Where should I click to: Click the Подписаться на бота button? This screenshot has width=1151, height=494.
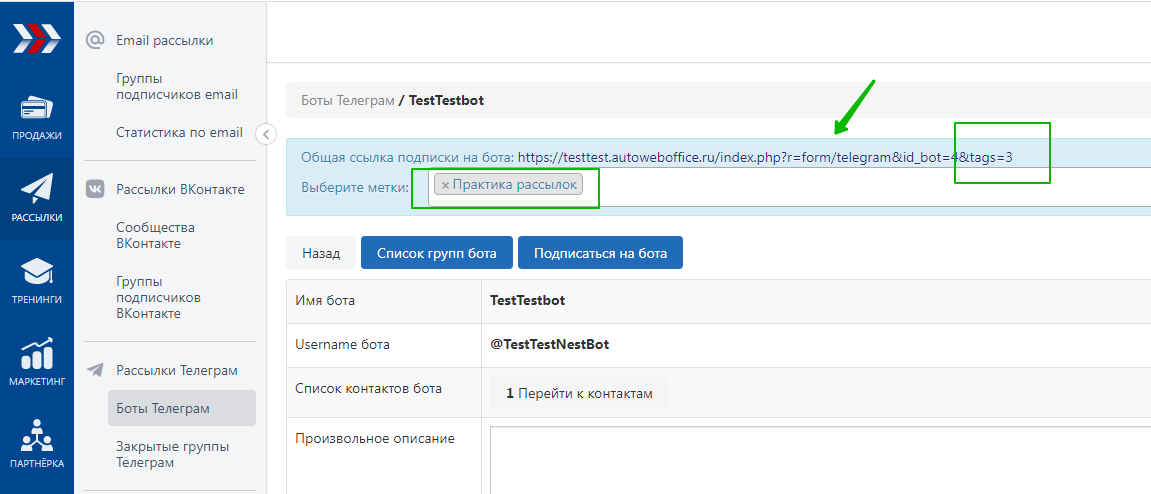pos(600,253)
